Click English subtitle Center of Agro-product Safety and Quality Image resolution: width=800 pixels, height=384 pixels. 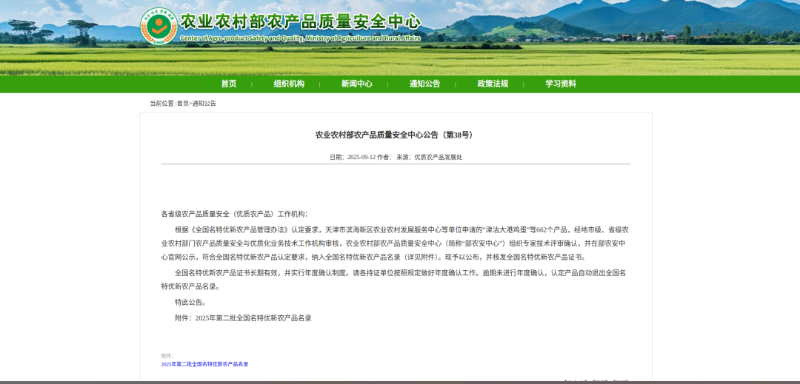pyautogui.click(x=301, y=39)
